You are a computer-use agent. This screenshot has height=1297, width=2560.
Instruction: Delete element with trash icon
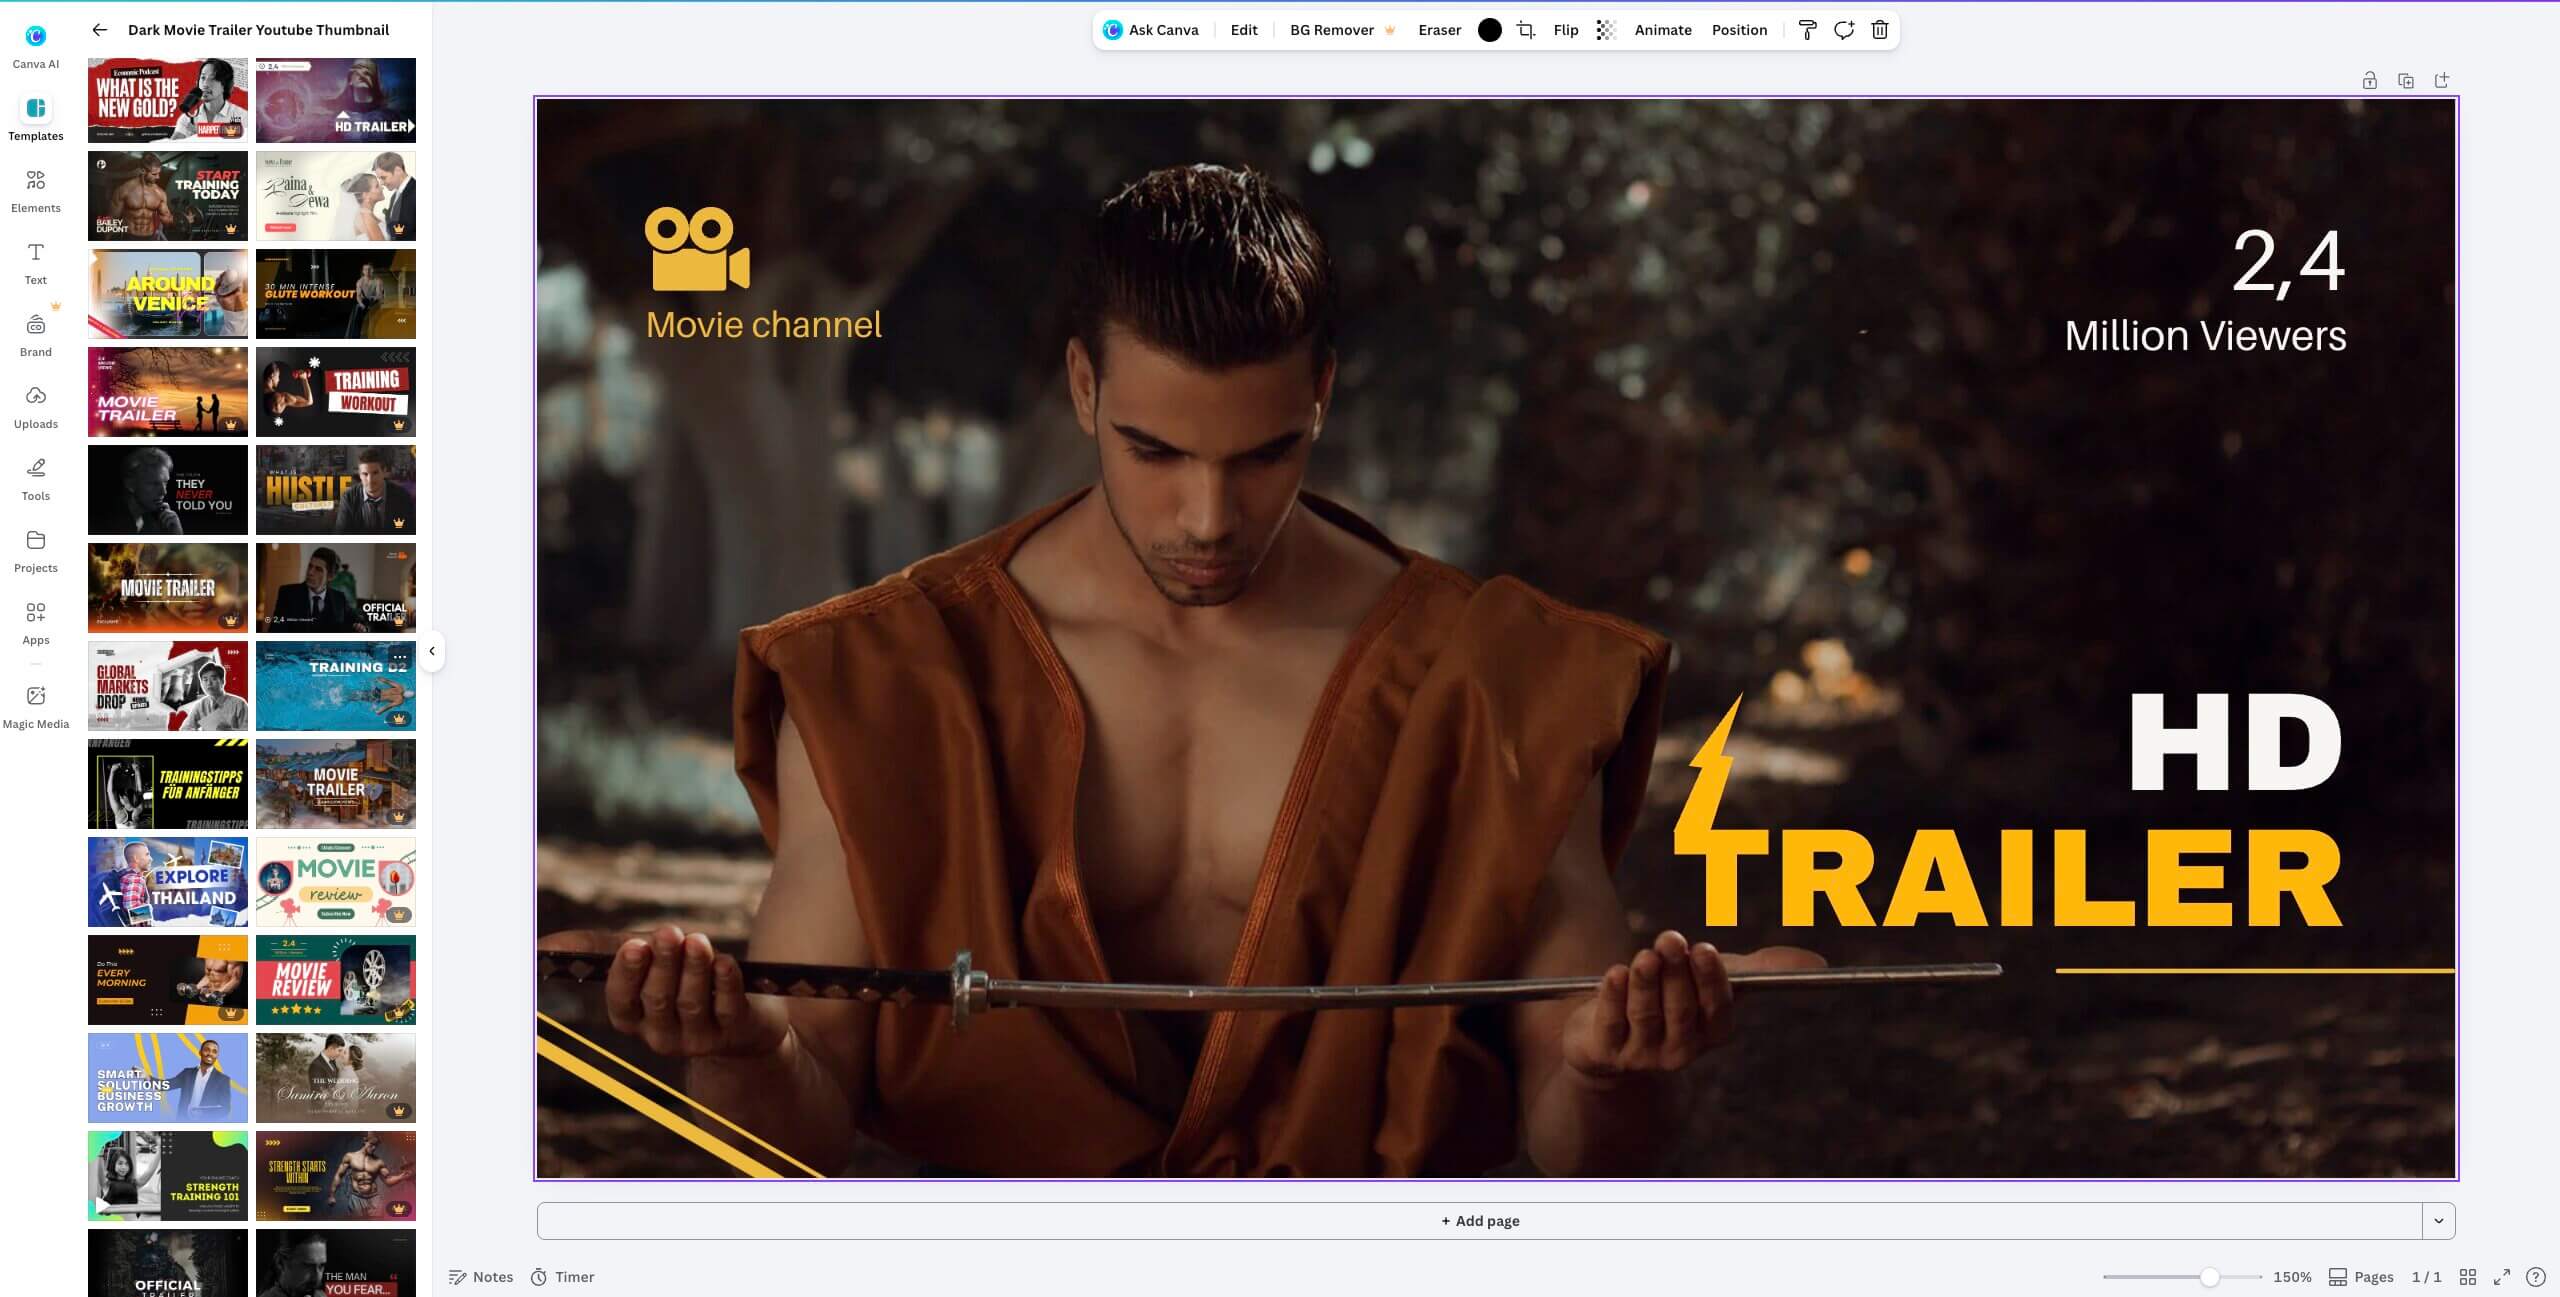click(1880, 30)
